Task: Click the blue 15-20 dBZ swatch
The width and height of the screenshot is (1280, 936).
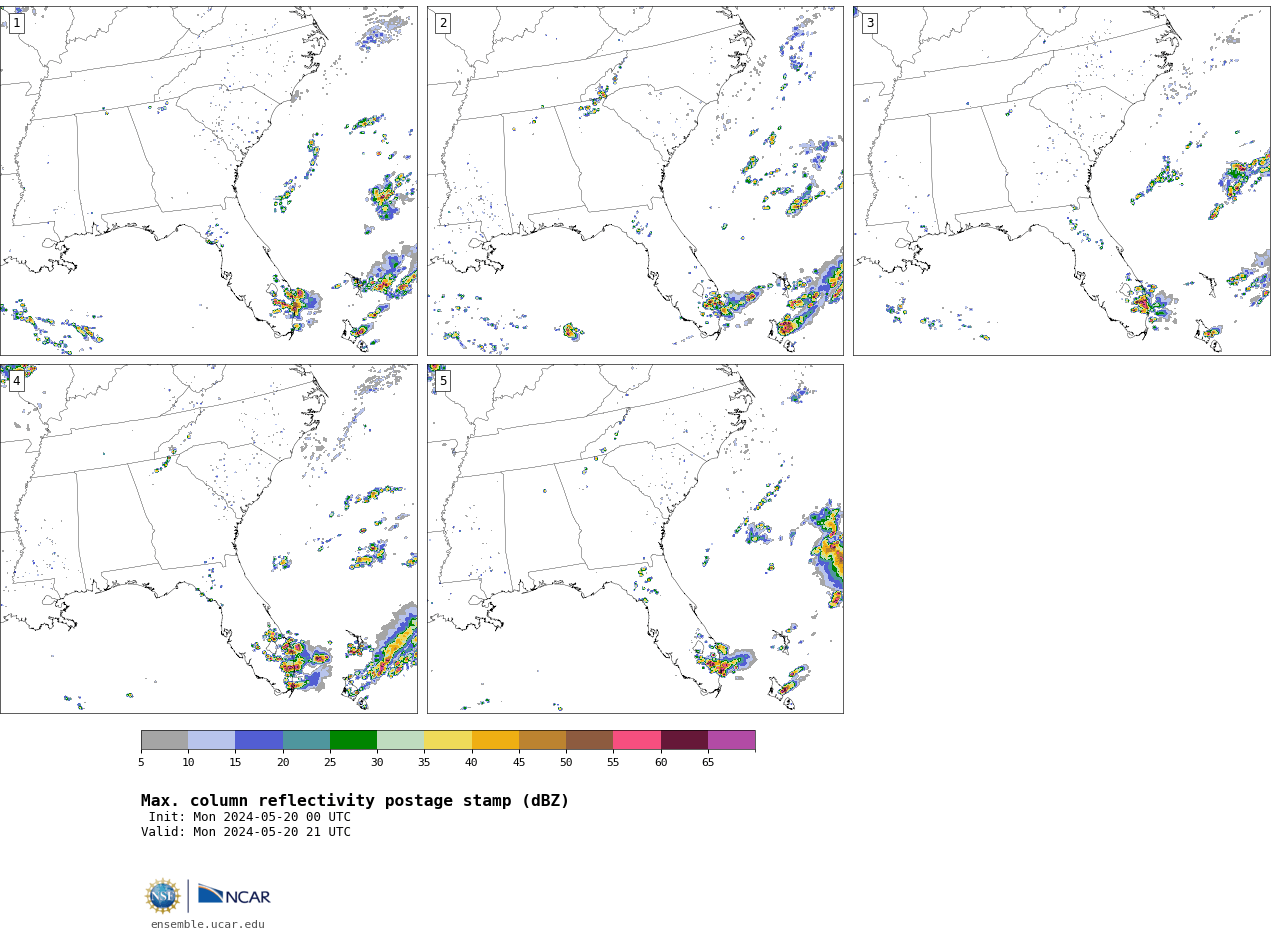Action: (259, 740)
